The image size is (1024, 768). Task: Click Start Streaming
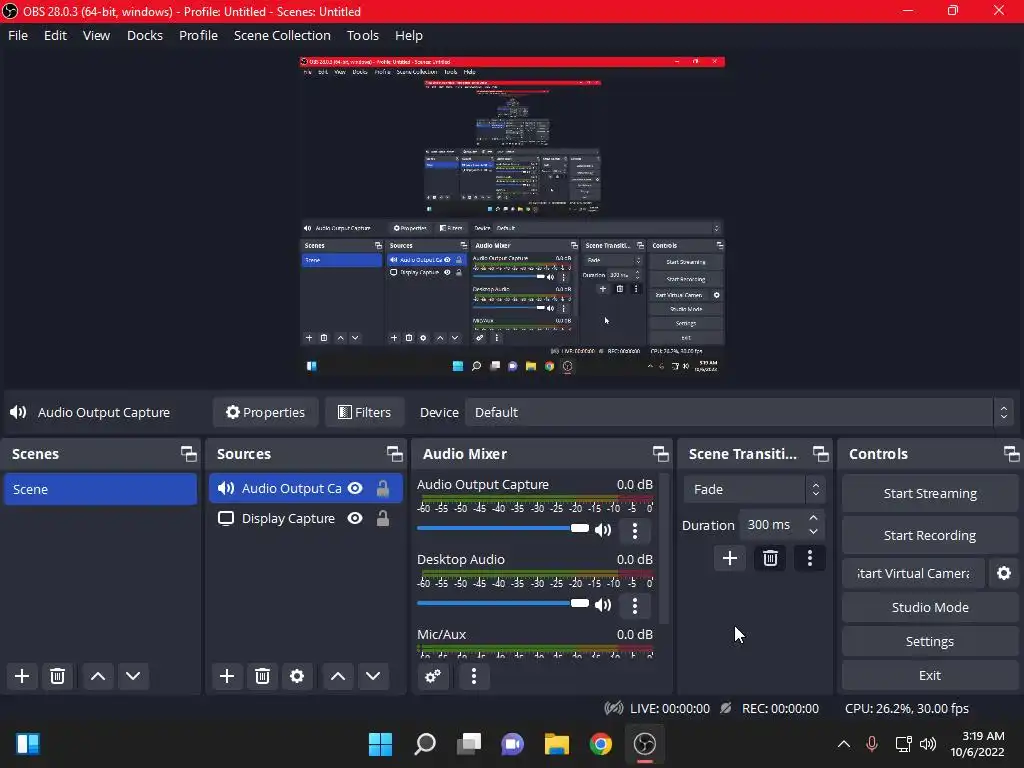pos(930,494)
